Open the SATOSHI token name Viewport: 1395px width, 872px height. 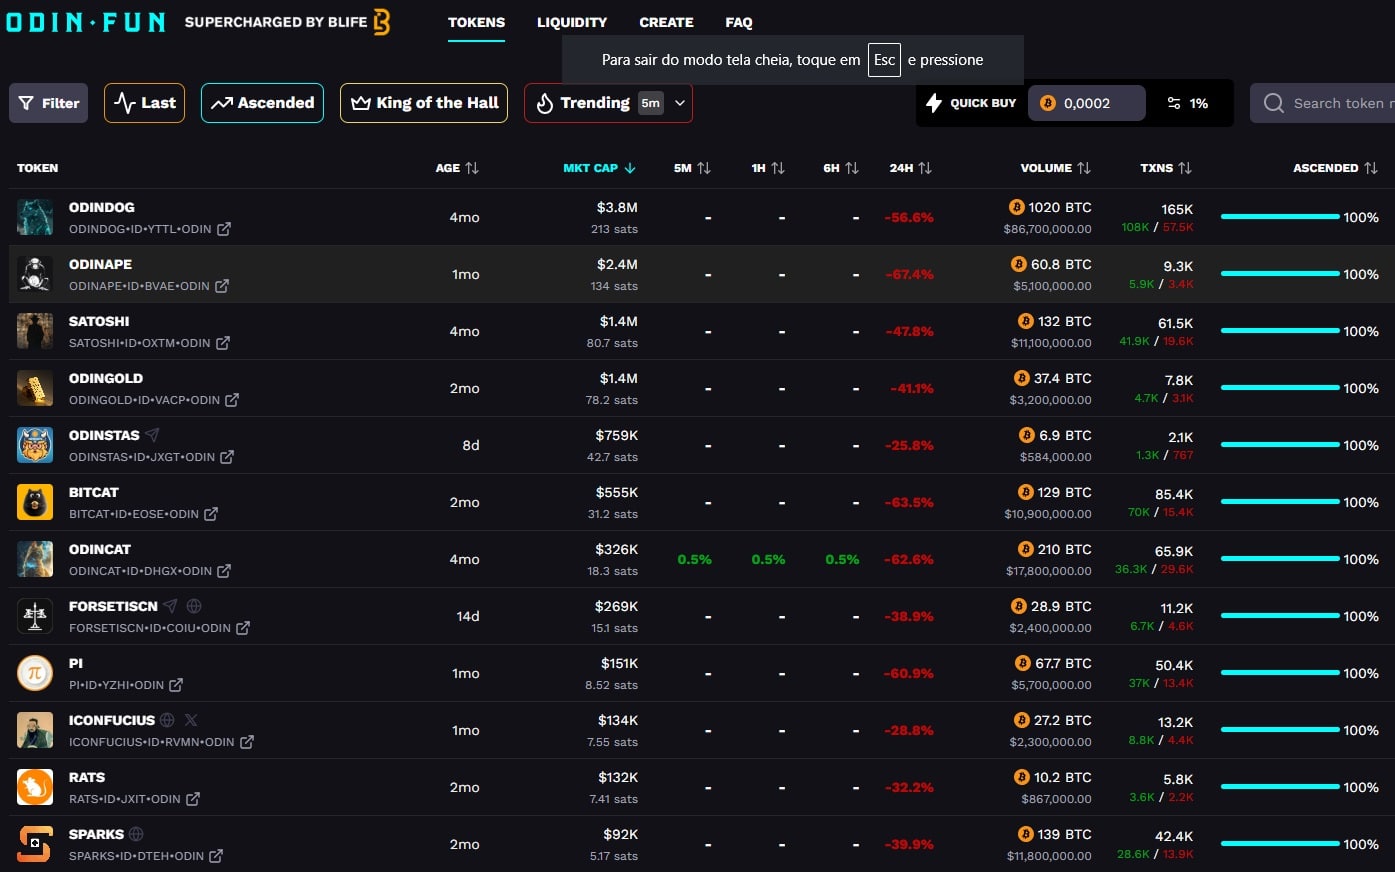click(x=99, y=321)
